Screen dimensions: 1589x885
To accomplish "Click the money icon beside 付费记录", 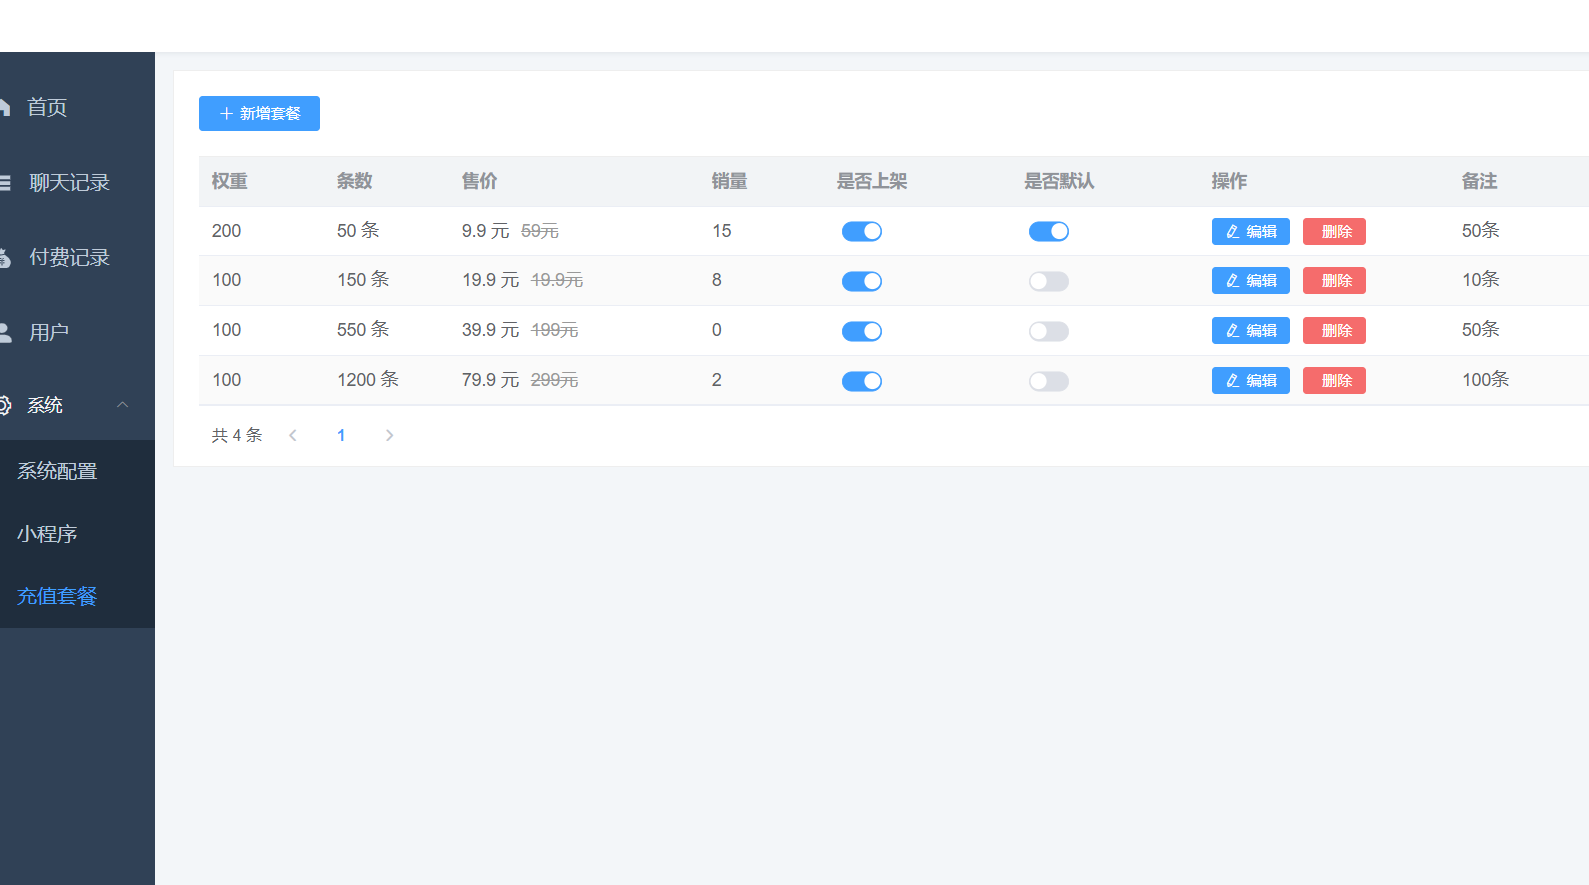I will coord(4,258).
